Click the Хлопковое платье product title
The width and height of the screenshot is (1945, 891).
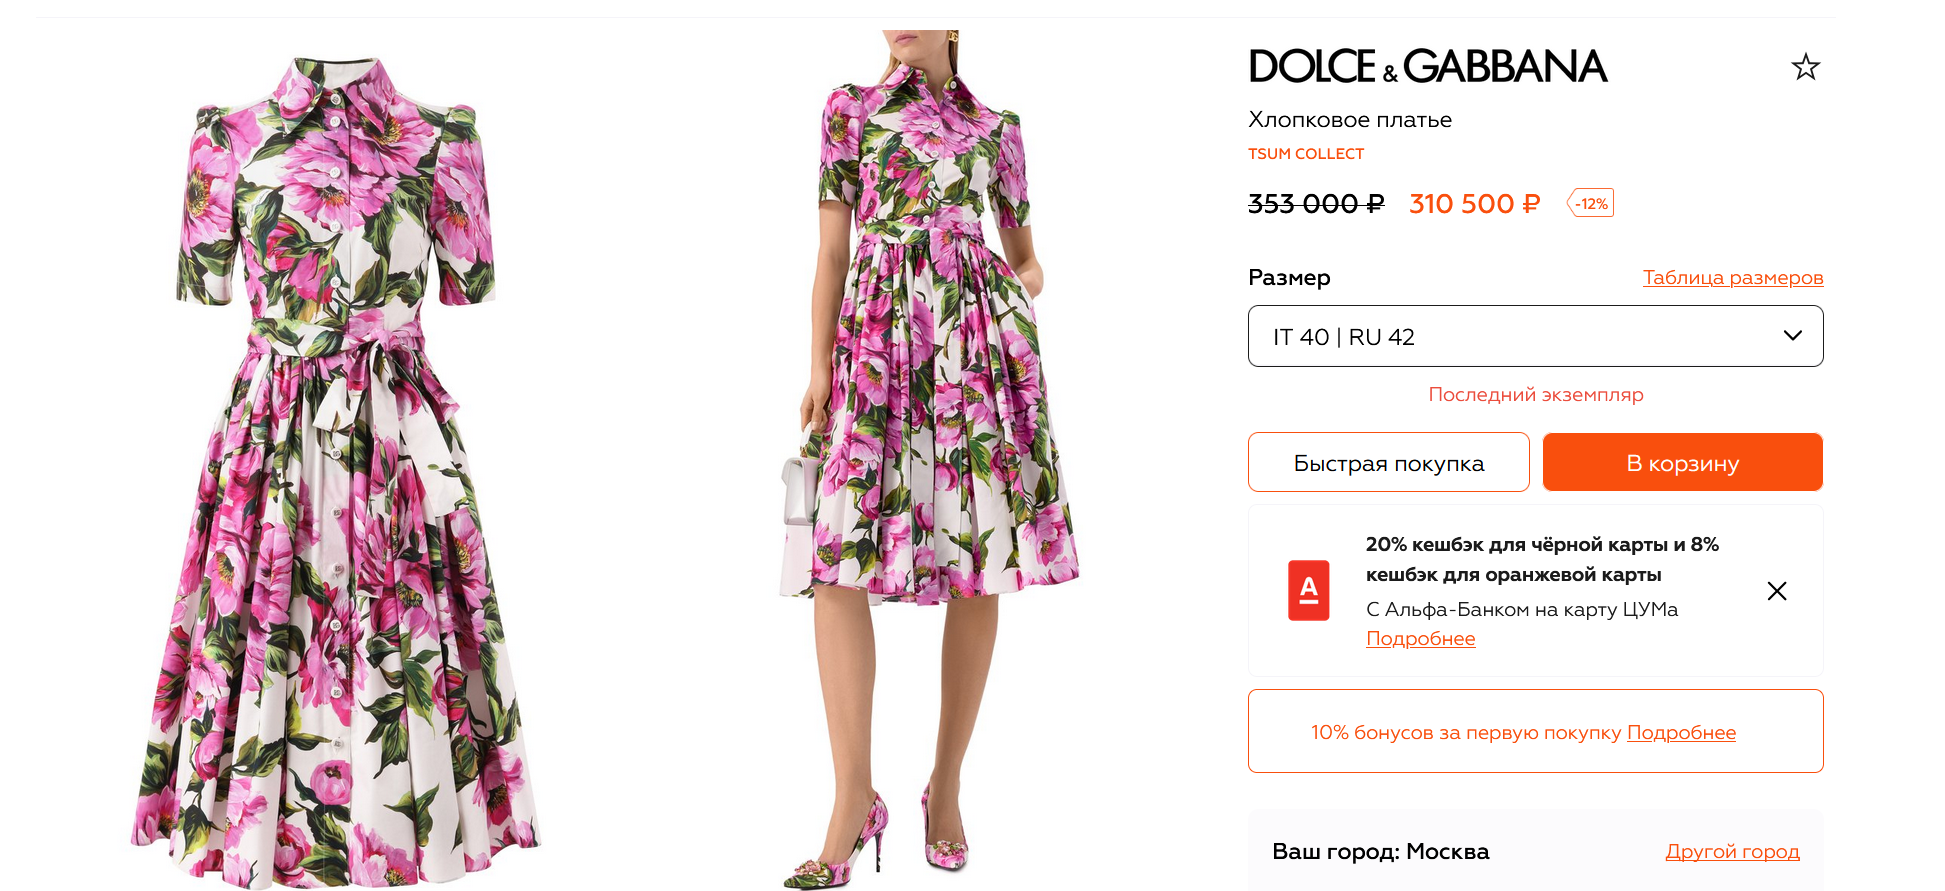(x=1349, y=120)
